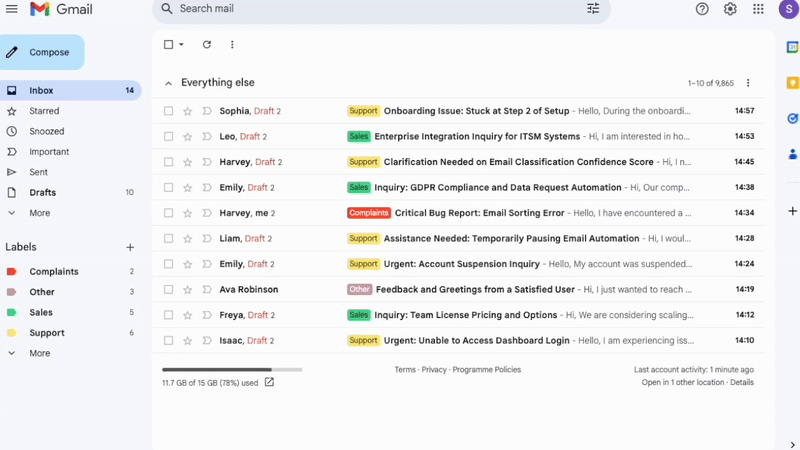Expand the side panel arrow
Viewport: 800px width, 450px height.
pos(792,444)
